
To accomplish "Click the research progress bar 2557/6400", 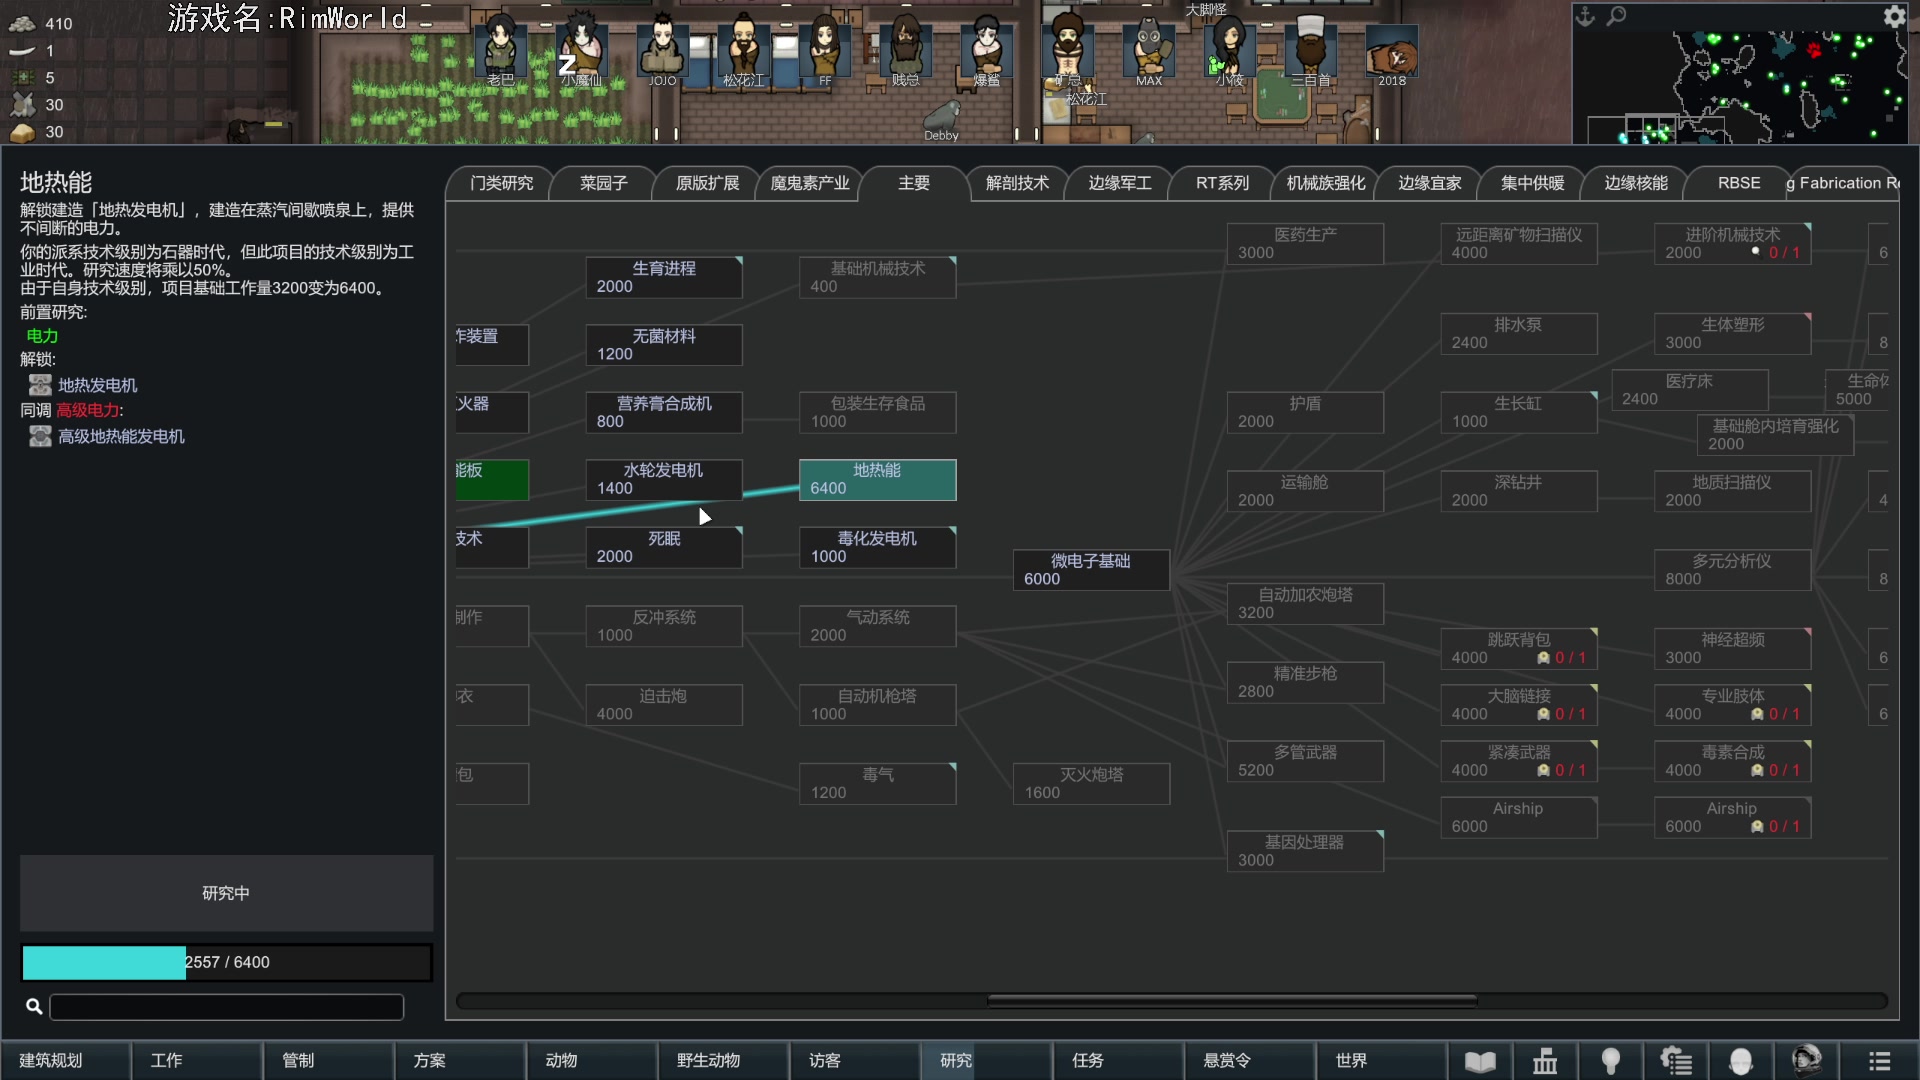I will pos(226,962).
